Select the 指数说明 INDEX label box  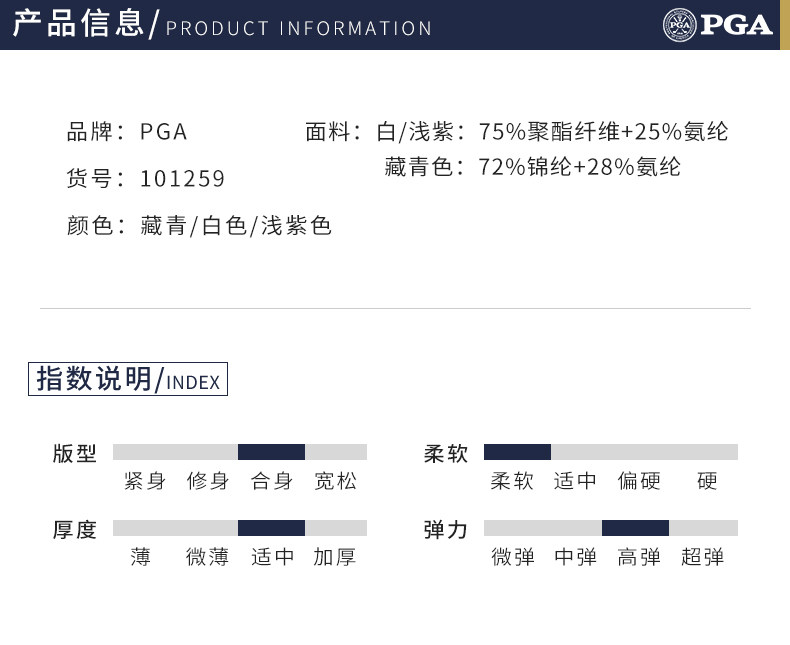click(128, 380)
